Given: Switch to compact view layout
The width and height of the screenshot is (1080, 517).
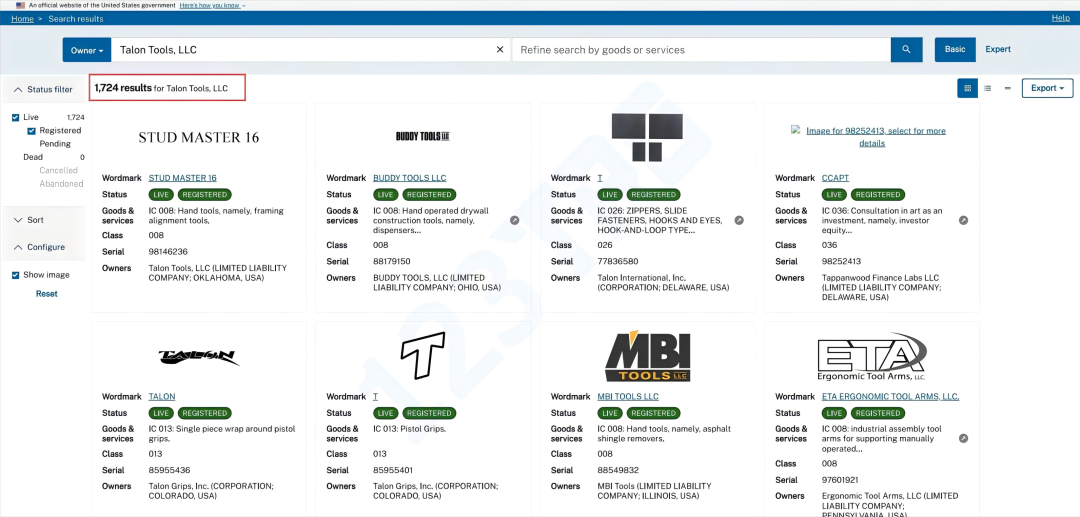Looking at the screenshot, I should (x=1008, y=88).
